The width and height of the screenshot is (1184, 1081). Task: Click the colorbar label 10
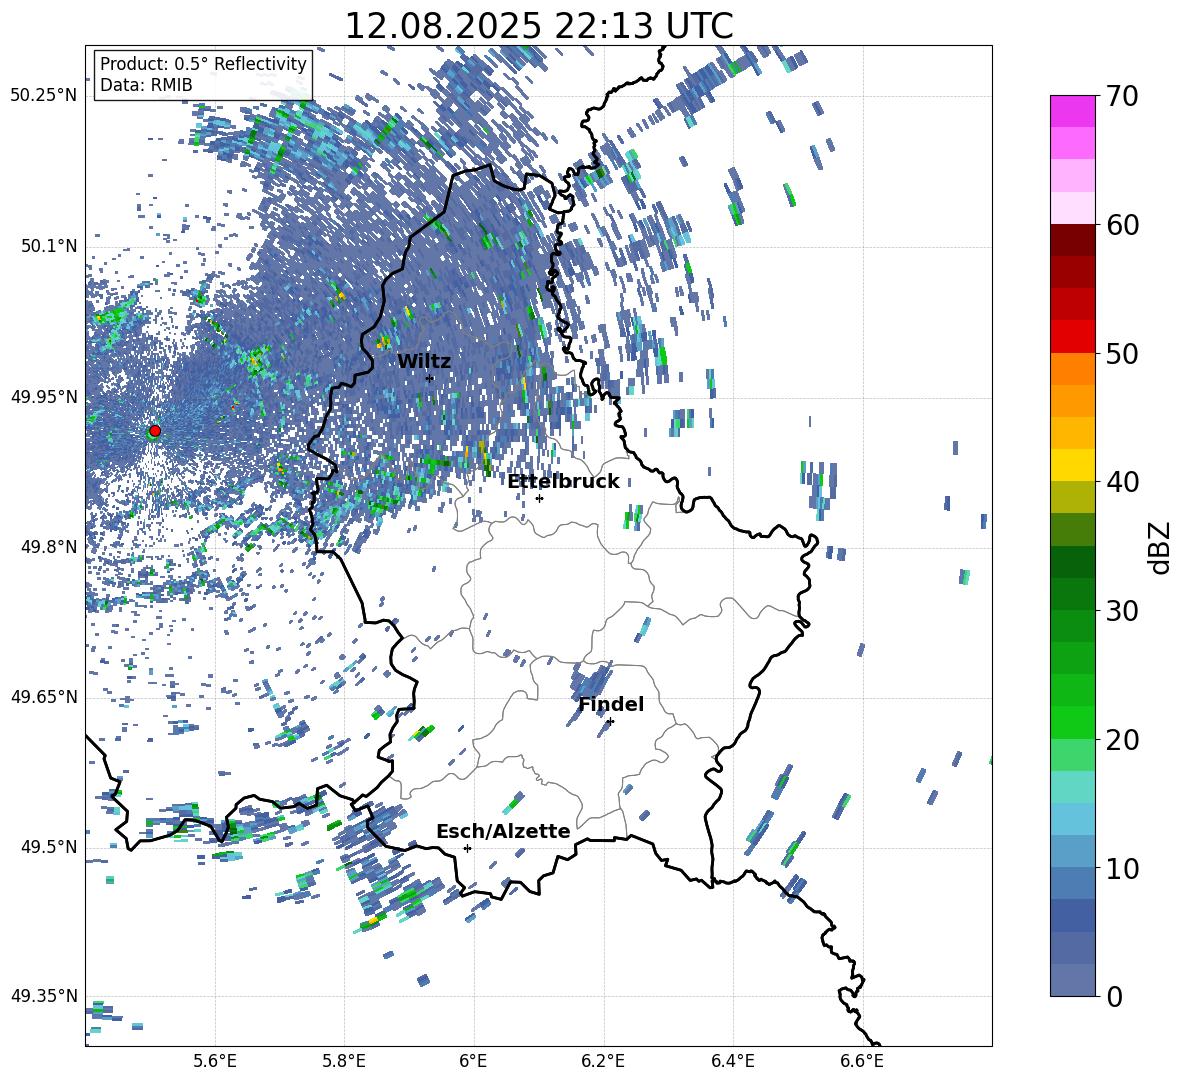point(1122,868)
